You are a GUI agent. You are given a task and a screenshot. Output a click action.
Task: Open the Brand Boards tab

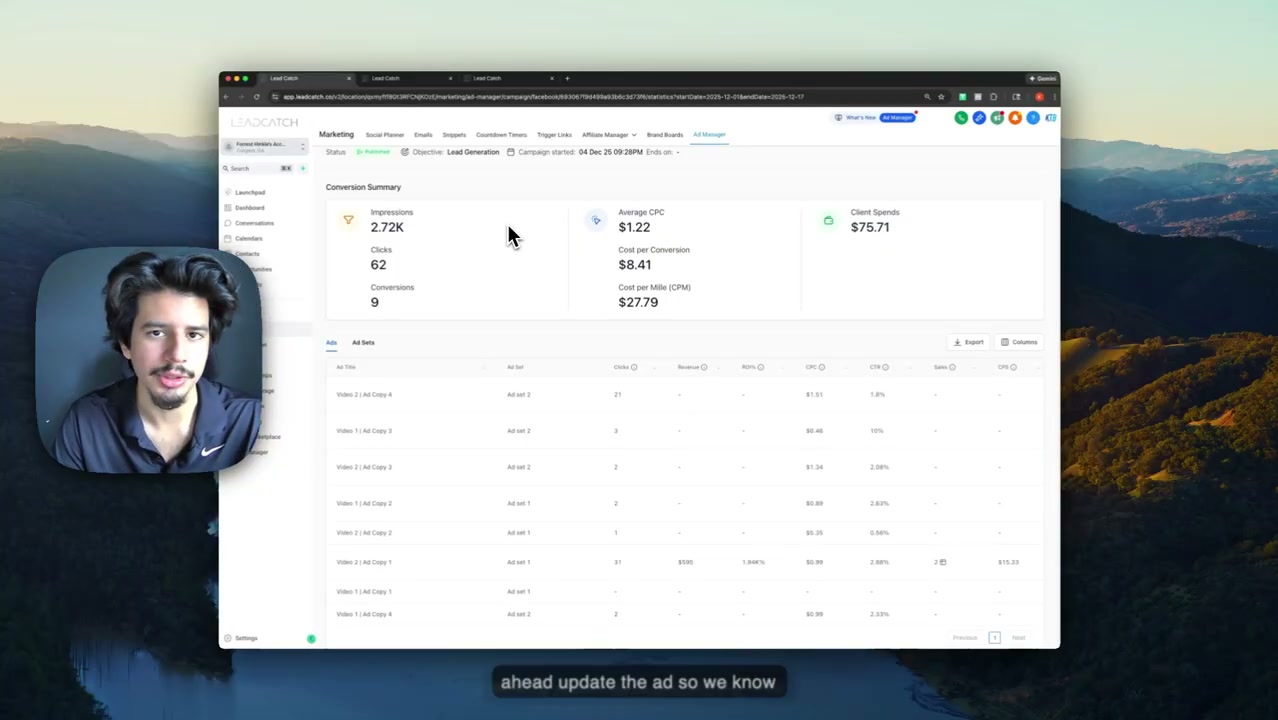[x=665, y=135]
